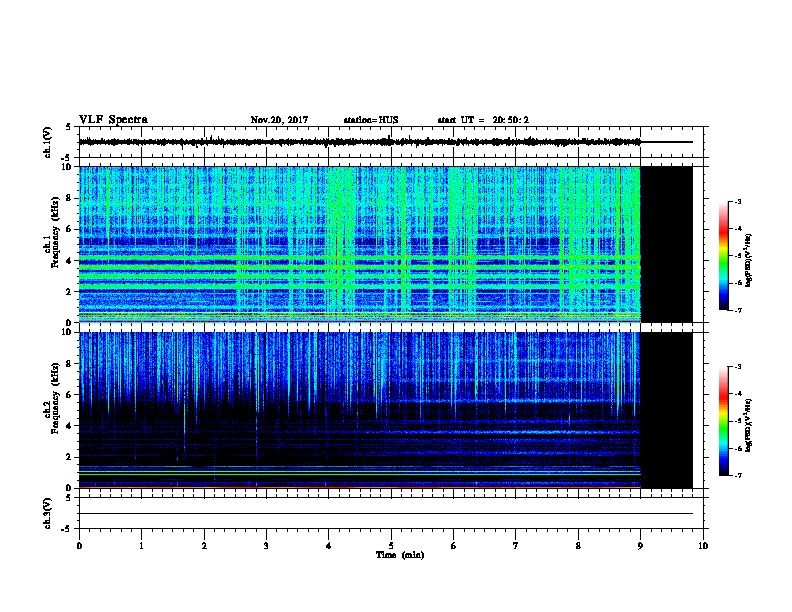Click the "4" kHz tick on ch.2 spectrogram axis
The width and height of the screenshot is (792, 612).
[70, 426]
